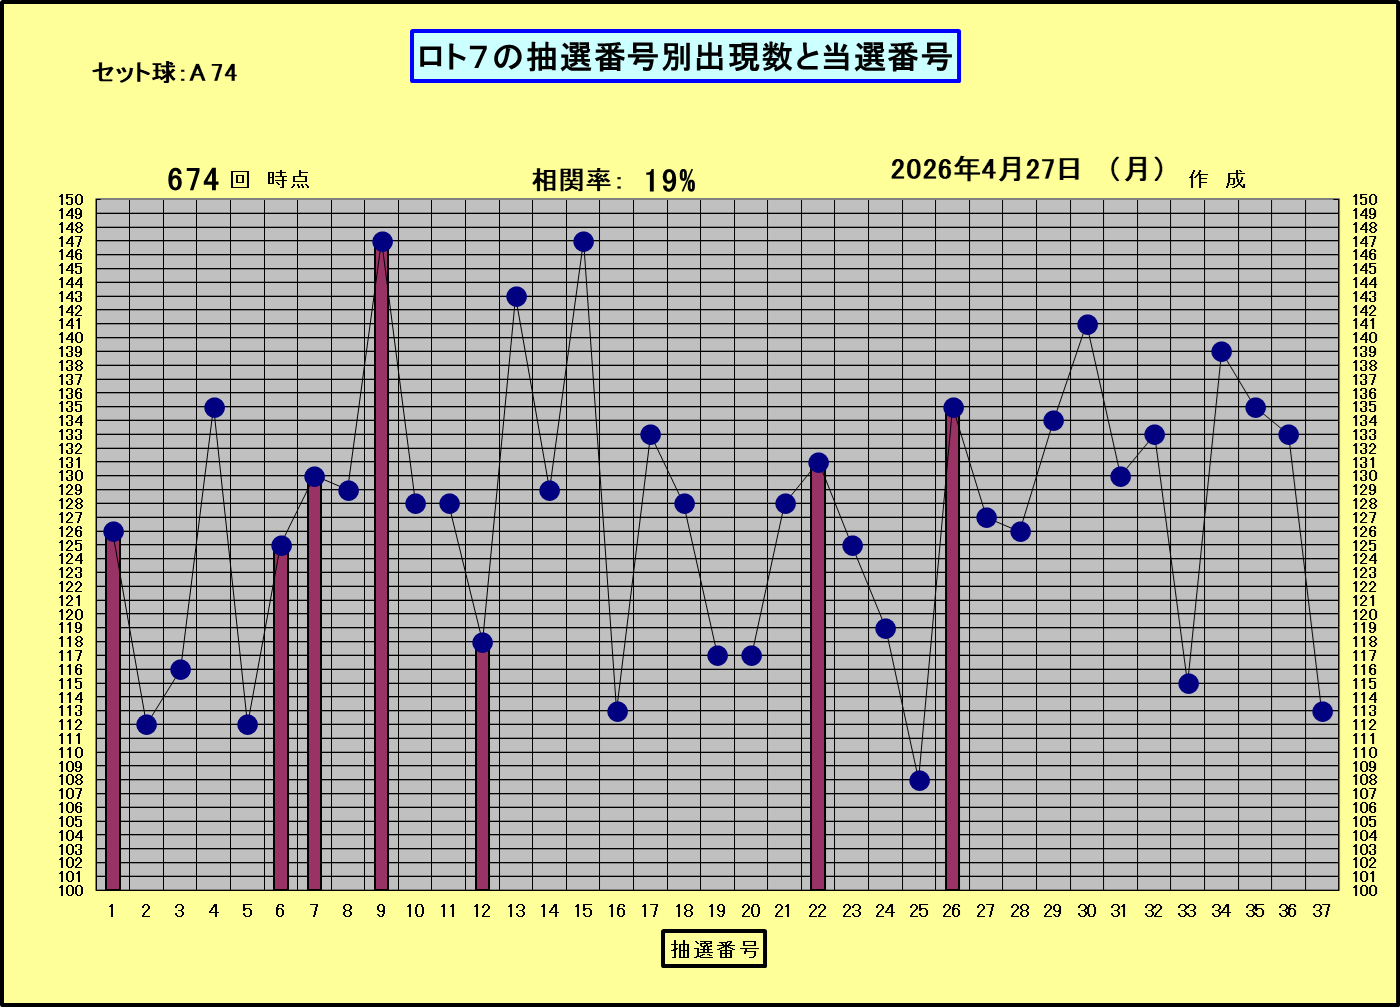This screenshot has width=1400, height=1007.
Task: Select the lowest data point at number 25
Action: (x=919, y=780)
